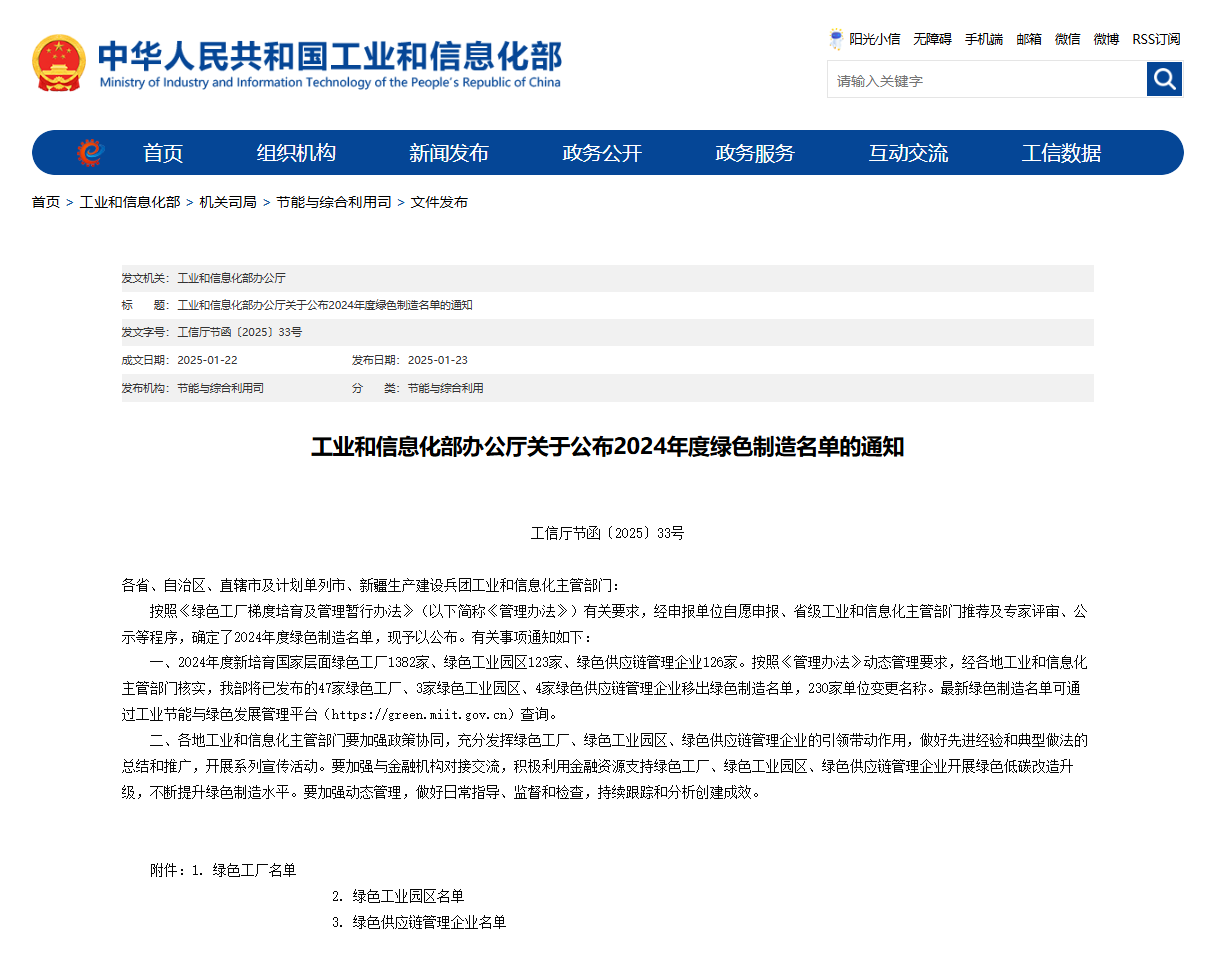Select 首页 in the navigation menu

point(162,152)
